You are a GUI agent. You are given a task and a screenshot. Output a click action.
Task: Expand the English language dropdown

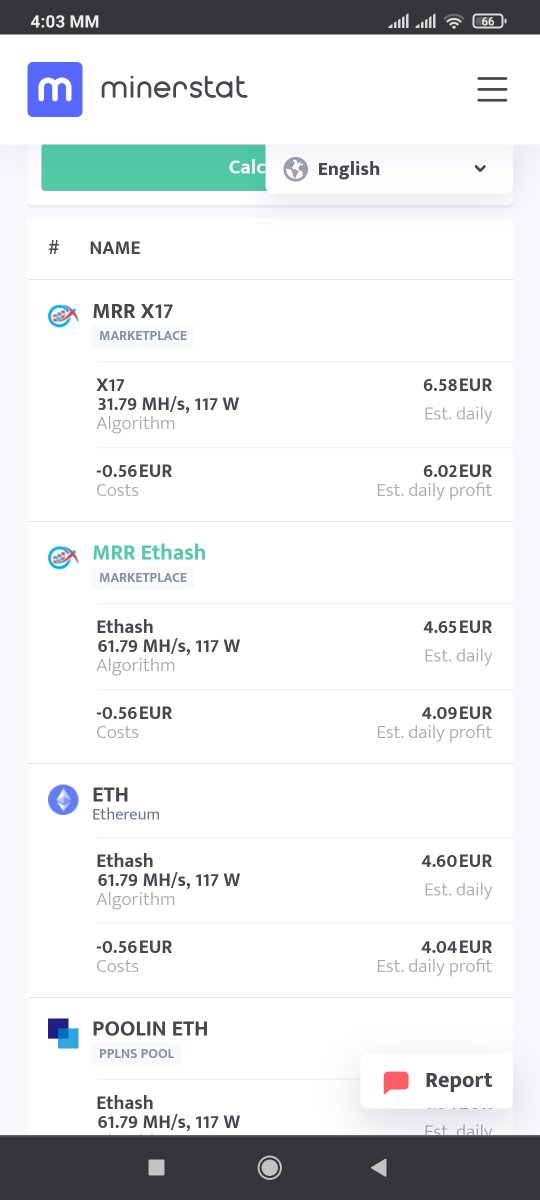click(x=389, y=169)
